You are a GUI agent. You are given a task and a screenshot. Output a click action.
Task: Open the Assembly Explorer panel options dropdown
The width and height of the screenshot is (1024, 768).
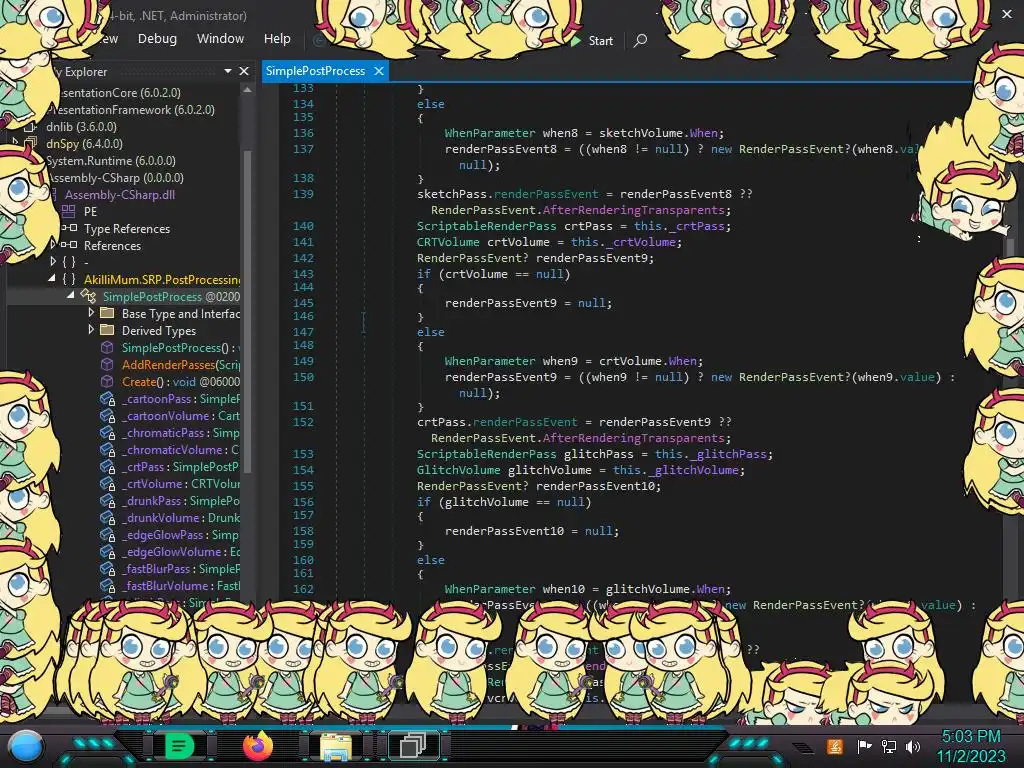coord(228,71)
